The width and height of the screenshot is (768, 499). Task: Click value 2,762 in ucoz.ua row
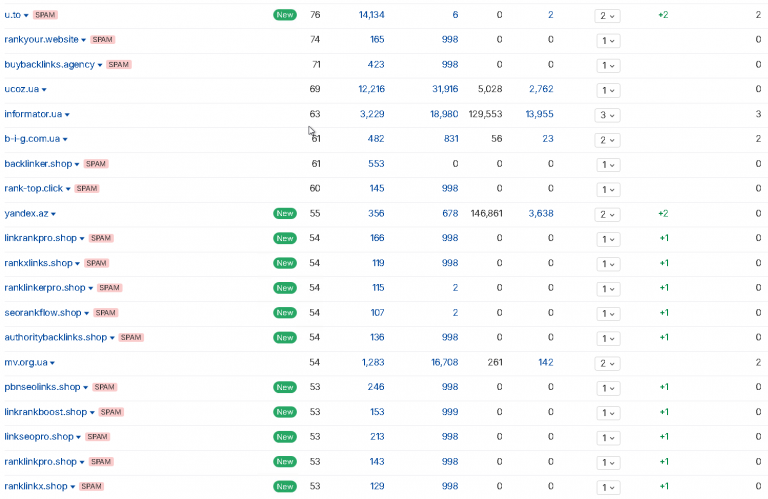[x=541, y=89]
